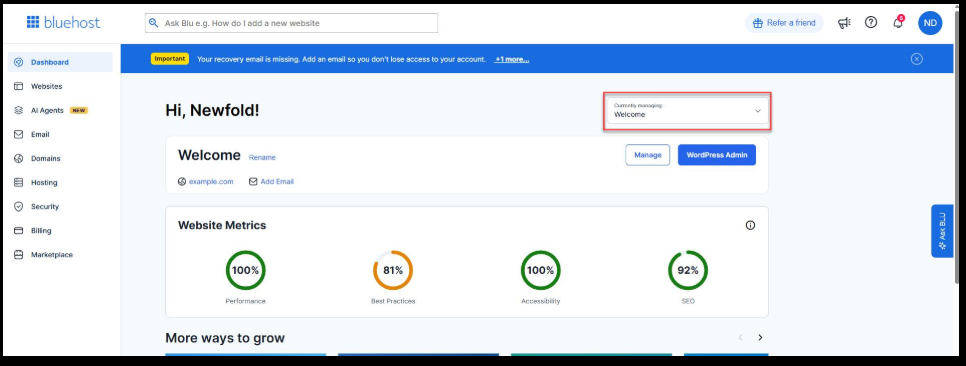Click the Billing card sidebar icon

pyautogui.click(x=18, y=230)
